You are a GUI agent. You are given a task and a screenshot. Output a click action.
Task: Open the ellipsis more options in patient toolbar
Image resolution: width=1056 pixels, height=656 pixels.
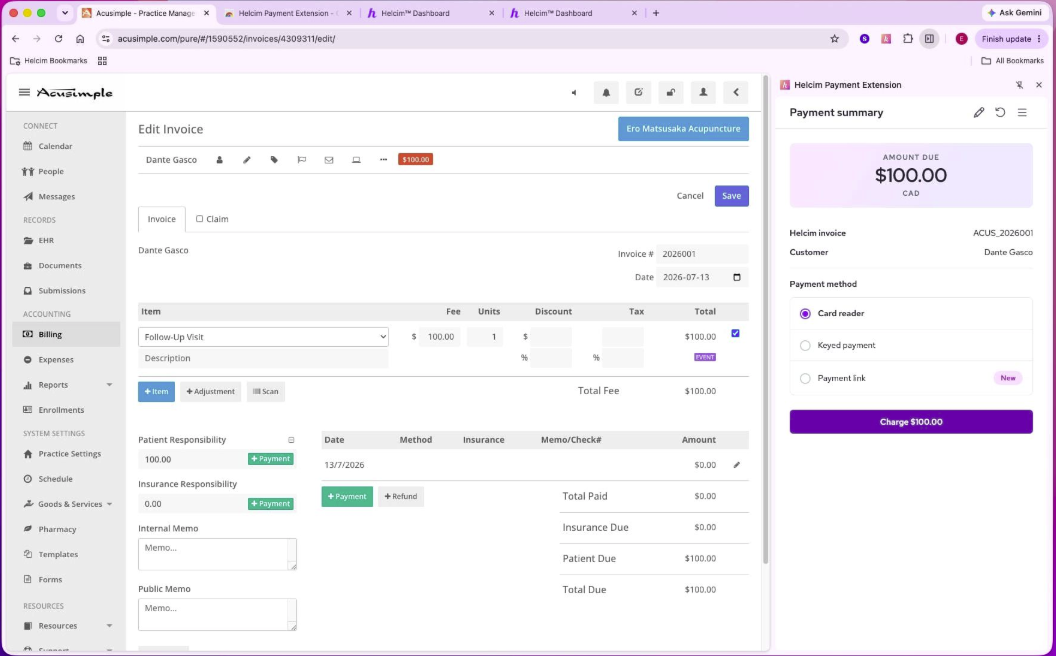click(x=383, y=160)
